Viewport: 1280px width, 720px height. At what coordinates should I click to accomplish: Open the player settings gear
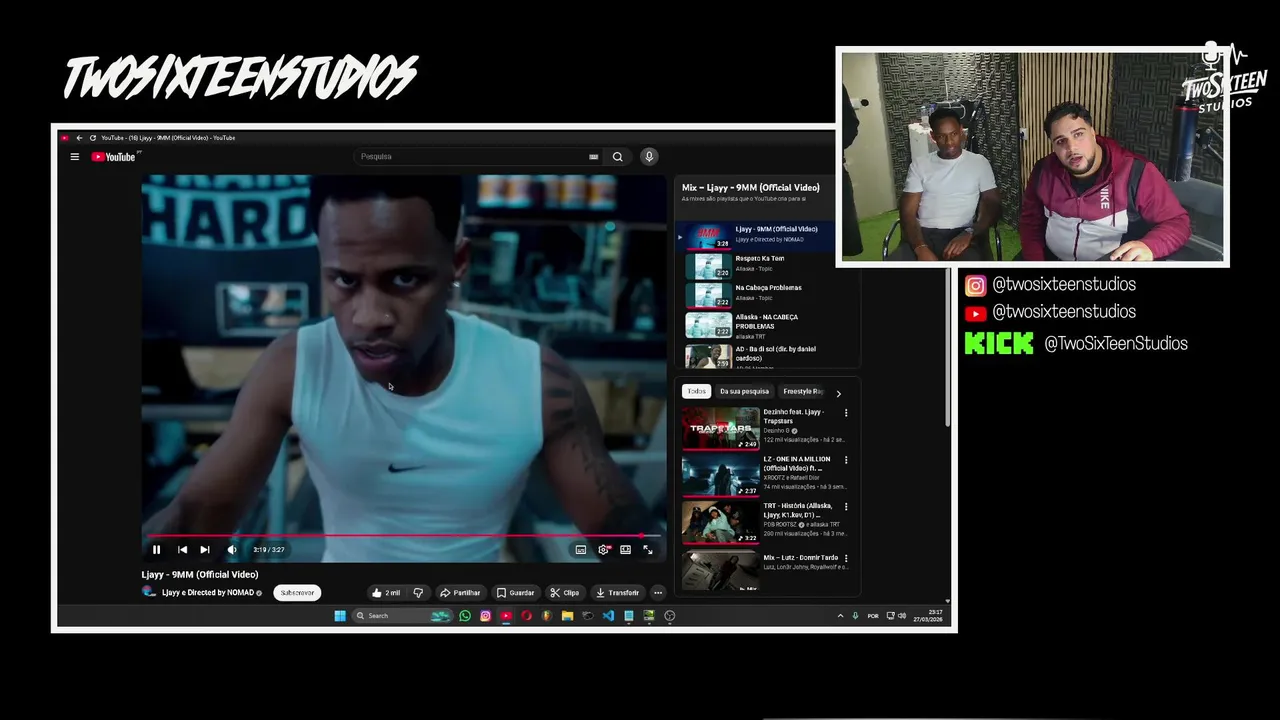603,549
